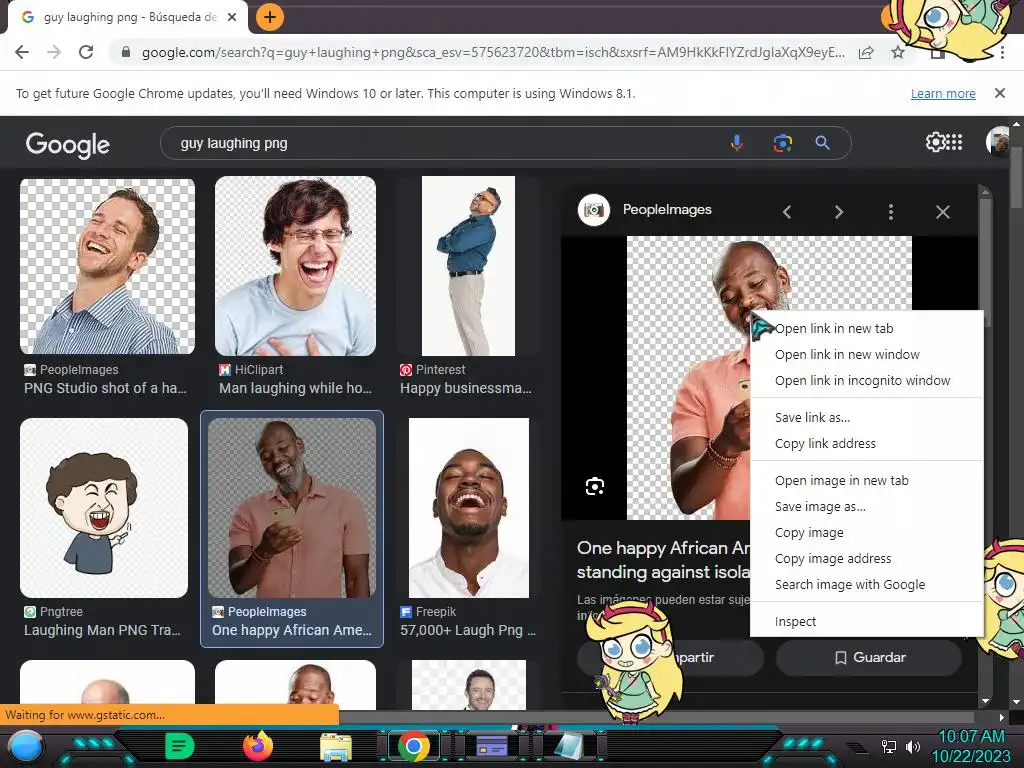Open the Chrome three-dot menu
Viewport: 1024px width, 768px height.
(x=1002, y=52)
